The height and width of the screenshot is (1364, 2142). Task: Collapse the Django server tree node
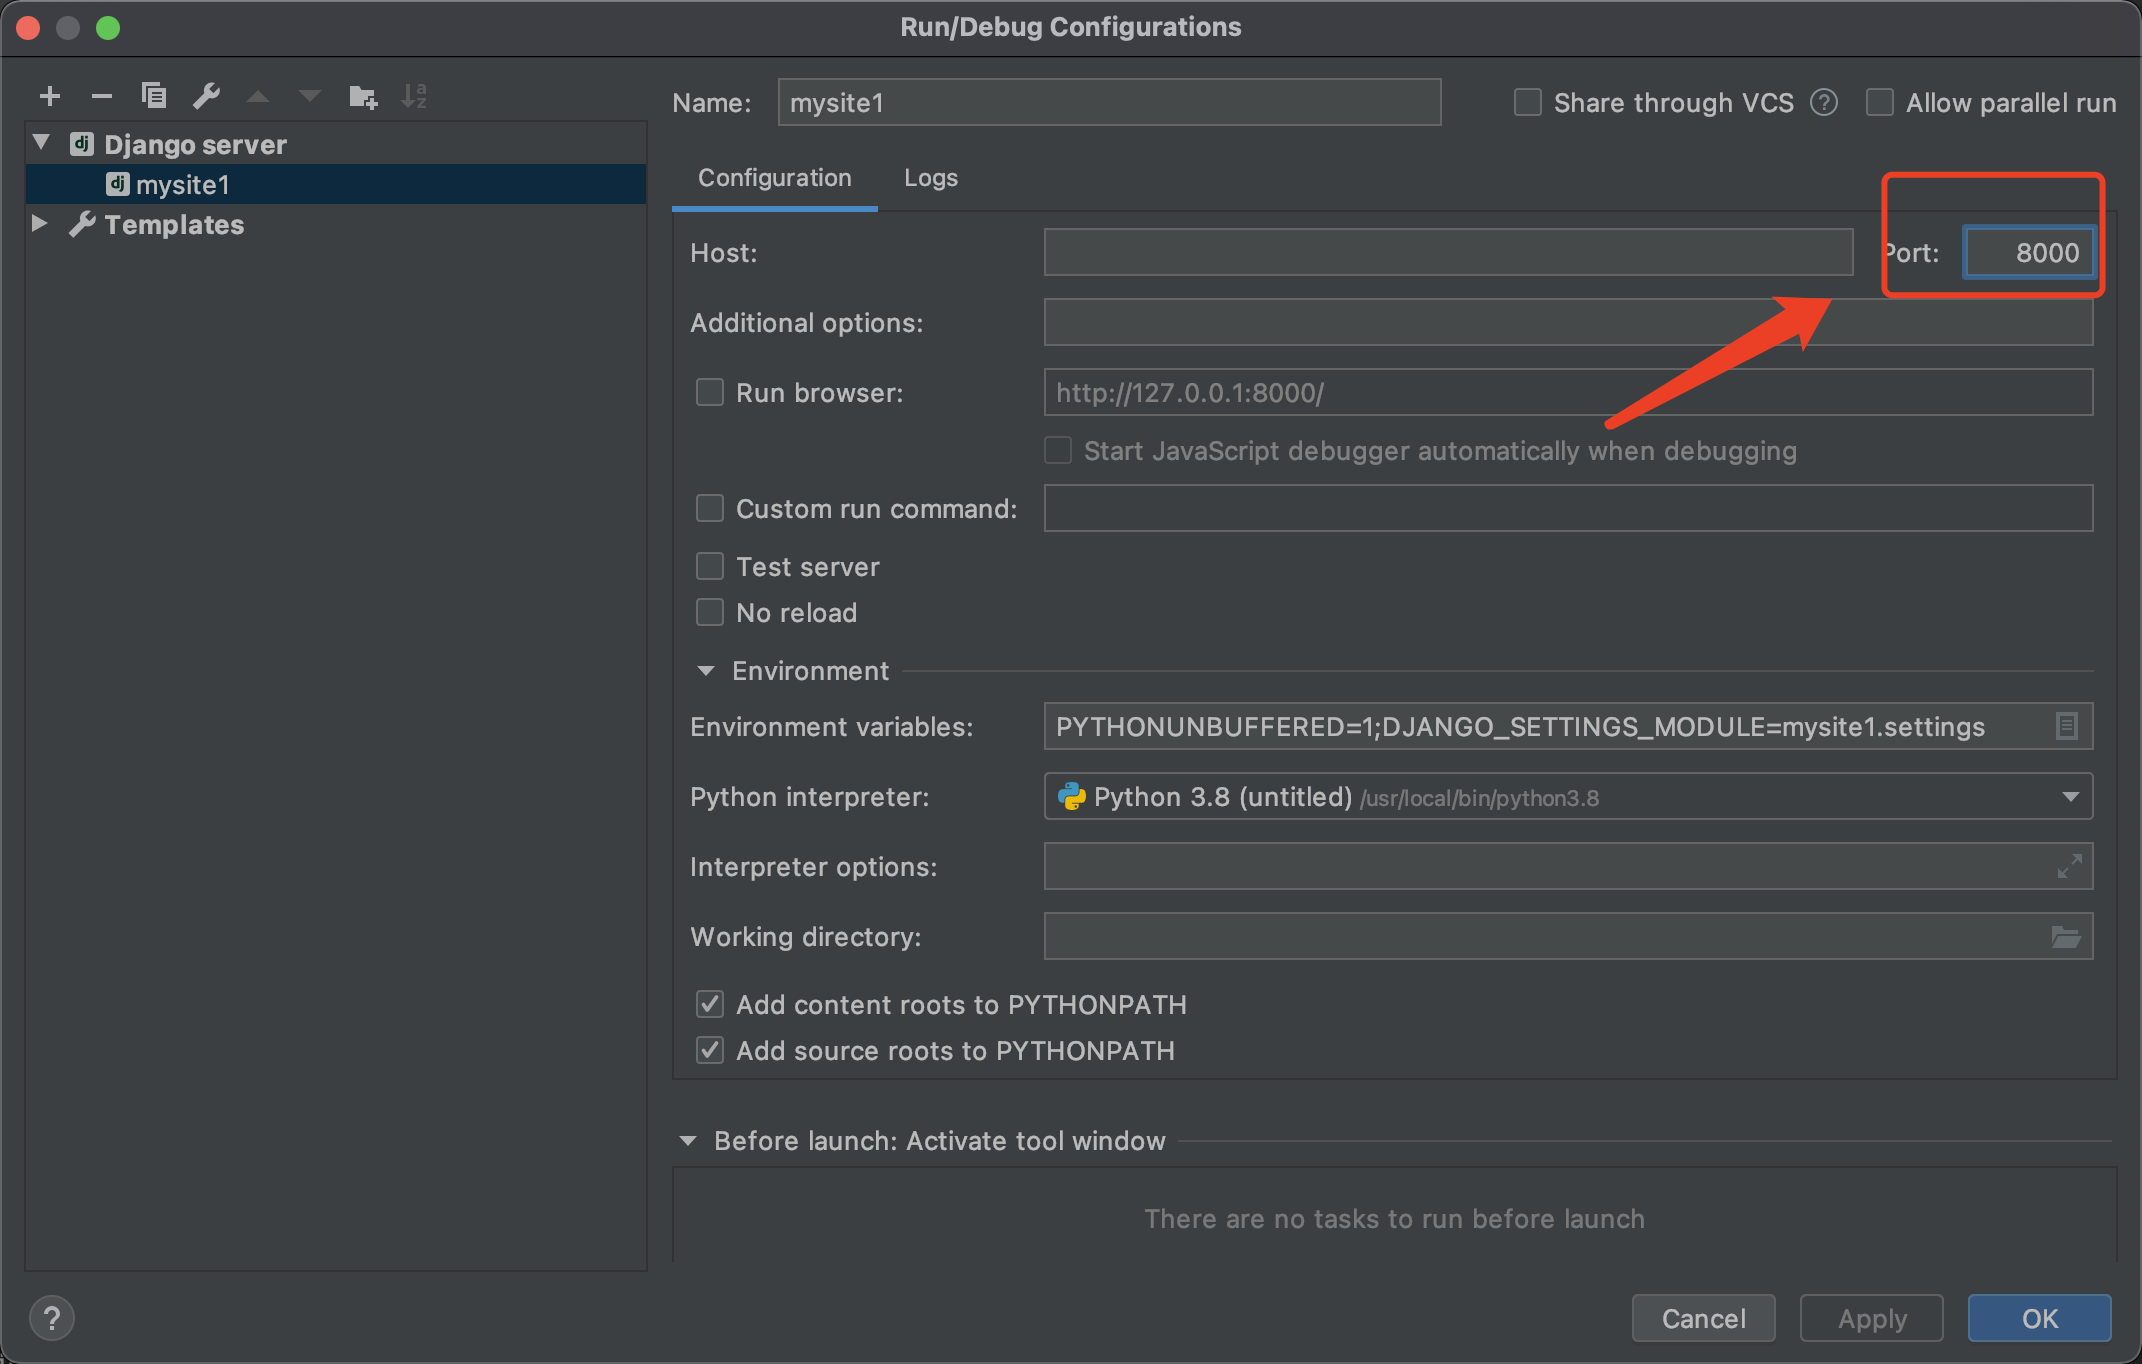tap(42, 143)
